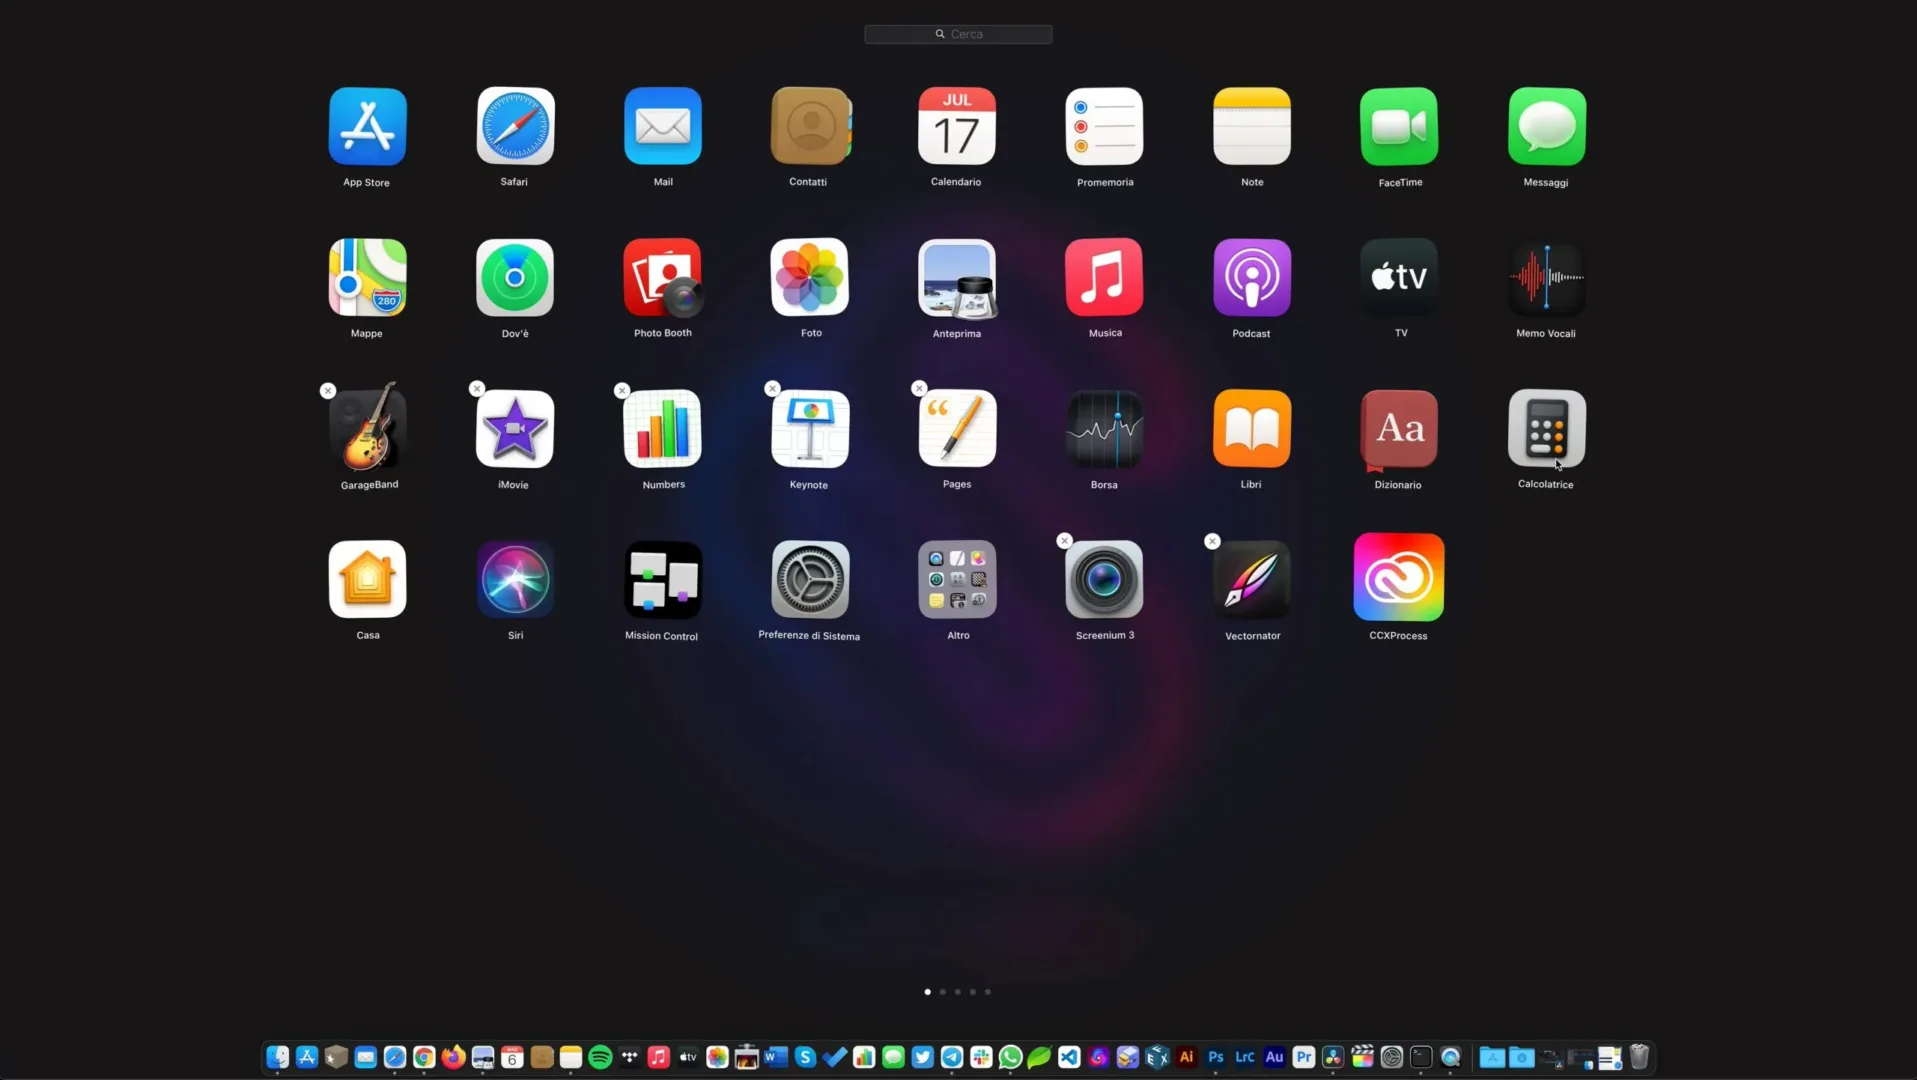This screenshot has height=1080, width=1917.
Task: Delete GarageBand using its X badge
Action: (328, 391)
